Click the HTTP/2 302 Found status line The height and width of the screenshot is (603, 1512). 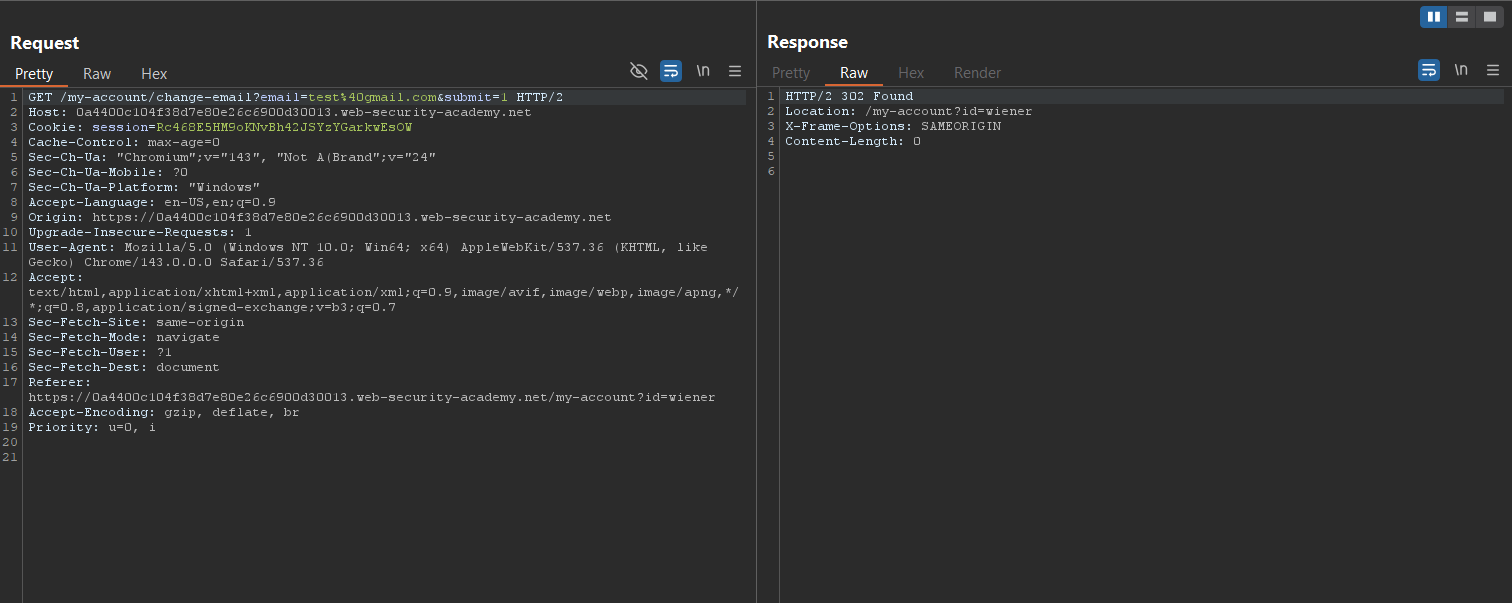click(x=849, y=97)
